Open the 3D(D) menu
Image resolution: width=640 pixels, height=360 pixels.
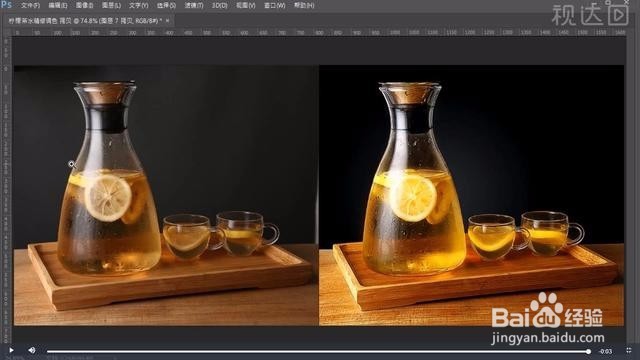pyautogui.click(x=220, y=5)
